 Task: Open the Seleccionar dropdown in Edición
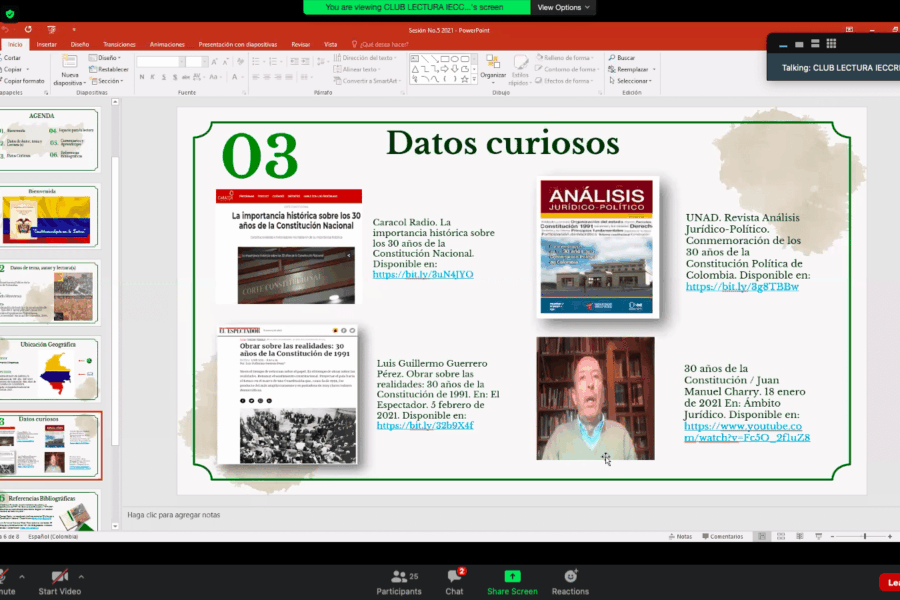pyautogui.click(x=632, y=81)
